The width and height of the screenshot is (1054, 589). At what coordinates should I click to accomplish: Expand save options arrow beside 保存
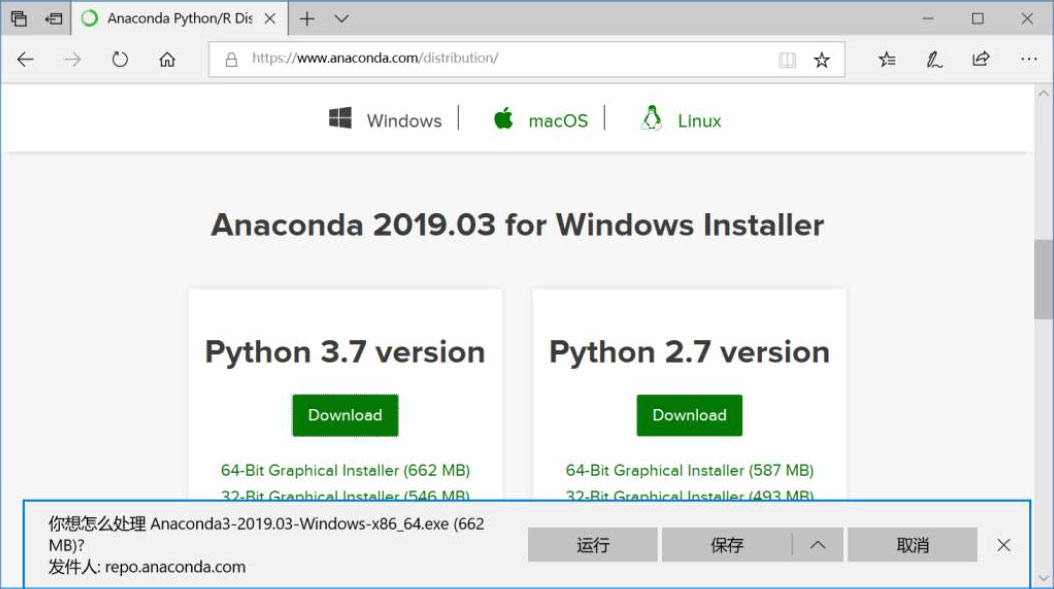coord(817,545)
